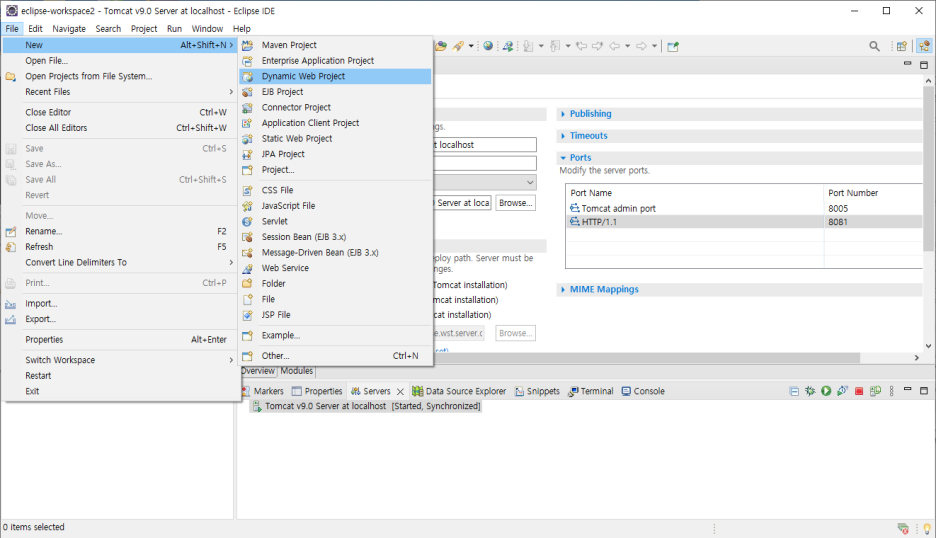This screenshot has width=936, height=538.
Task: Minimize the editor area pane
Action: [907, 63]
